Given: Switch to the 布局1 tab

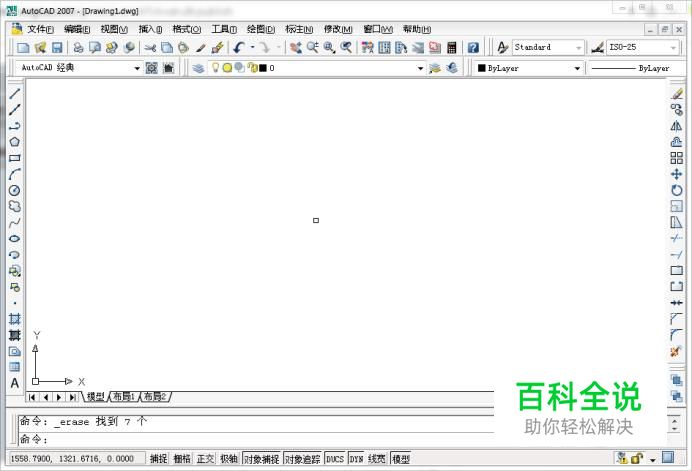Looking at the screenshot, I should point(124,396).
